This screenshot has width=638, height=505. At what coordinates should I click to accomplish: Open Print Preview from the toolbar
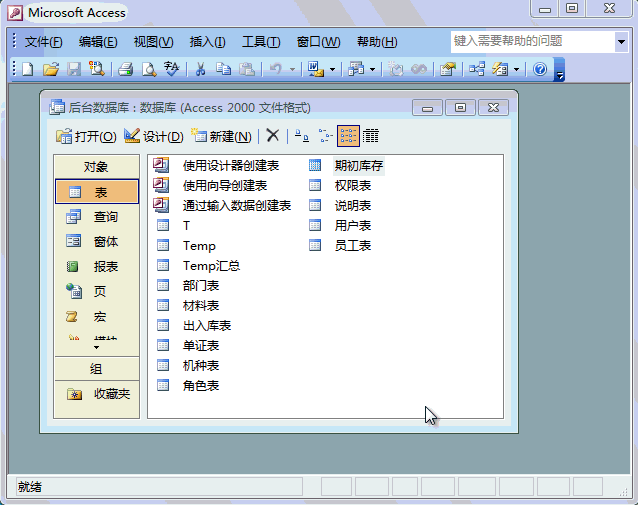click(149, 69)
